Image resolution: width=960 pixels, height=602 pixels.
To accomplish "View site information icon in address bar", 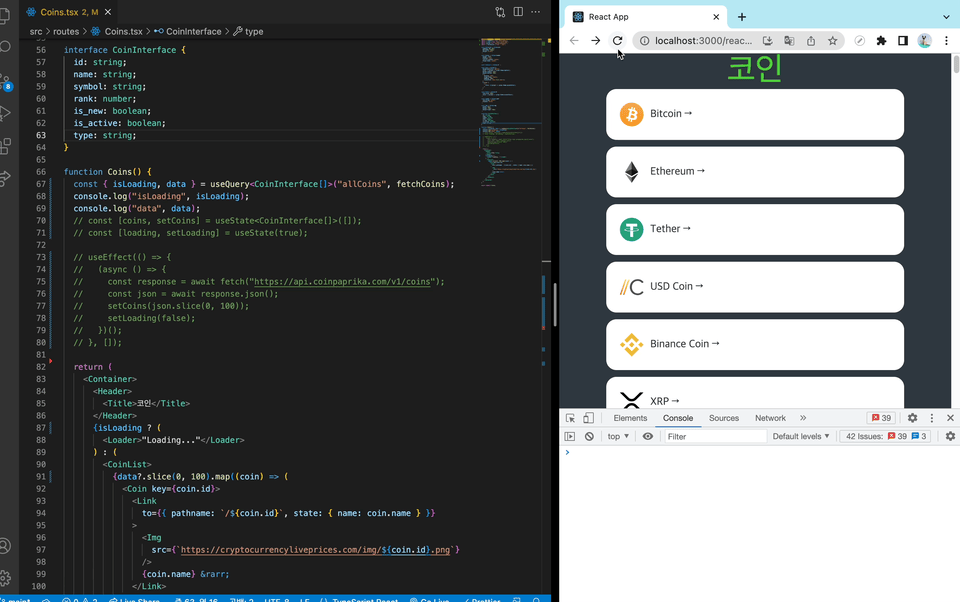I will pos(644,40).
